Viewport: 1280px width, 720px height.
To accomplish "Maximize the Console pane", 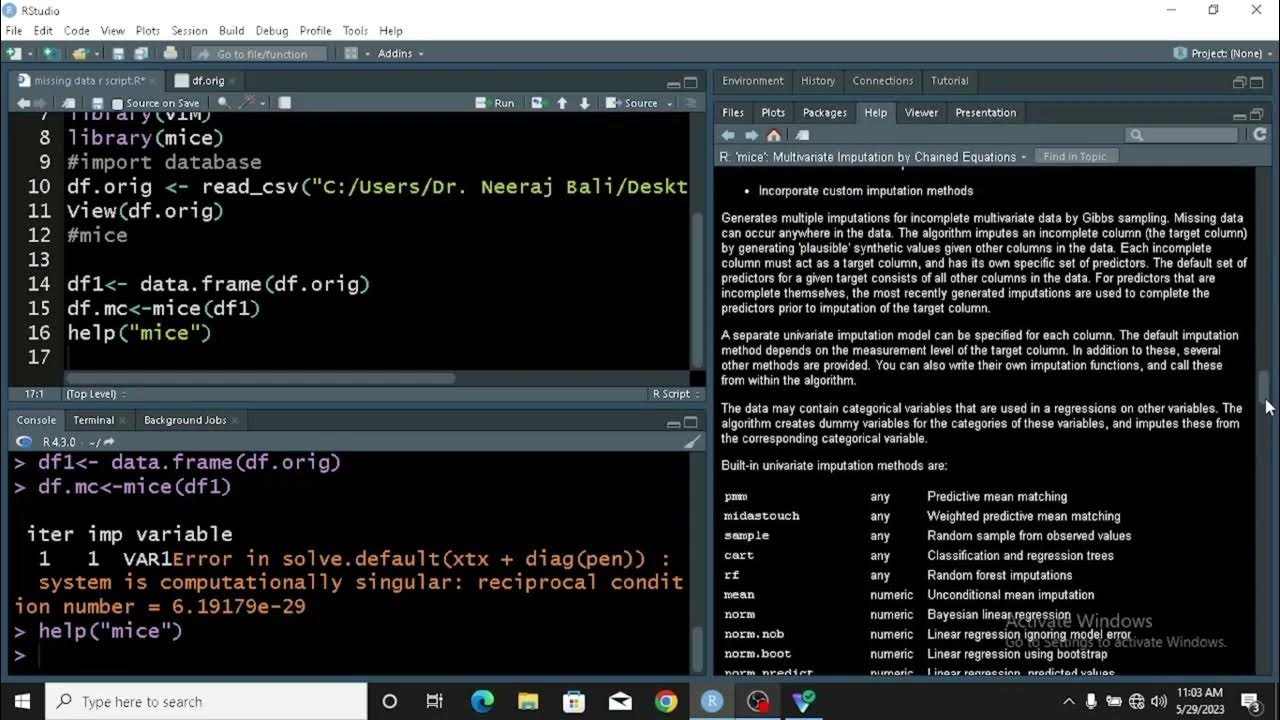I will tap(691, 422).
